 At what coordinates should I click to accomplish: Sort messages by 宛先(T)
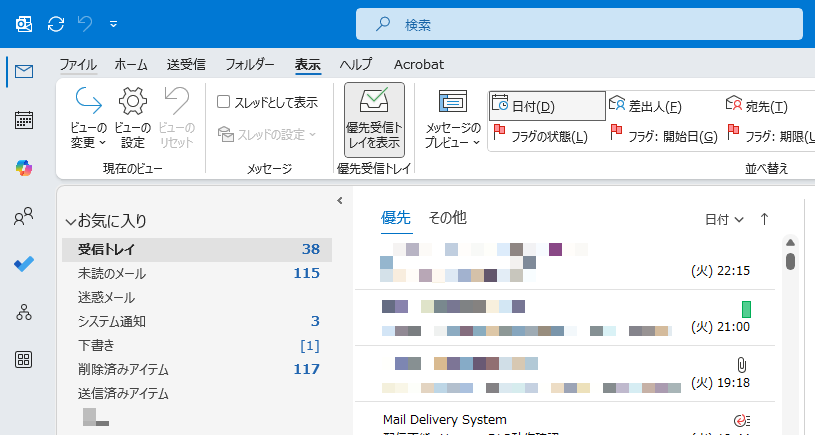pos(757,106)
